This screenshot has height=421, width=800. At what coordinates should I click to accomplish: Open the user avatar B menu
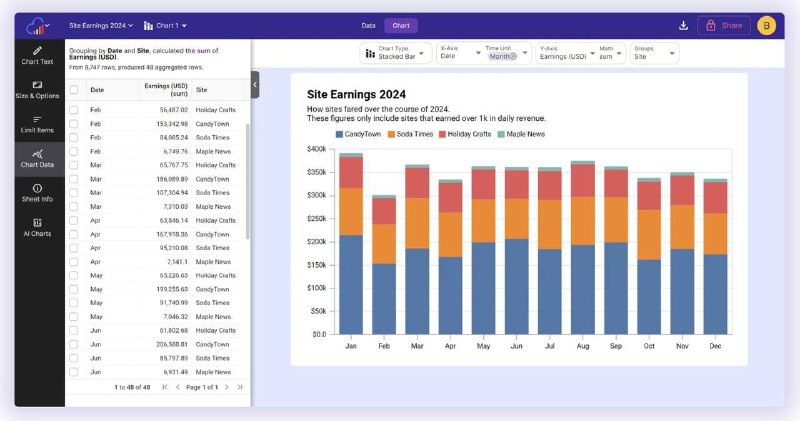point(766,26)
